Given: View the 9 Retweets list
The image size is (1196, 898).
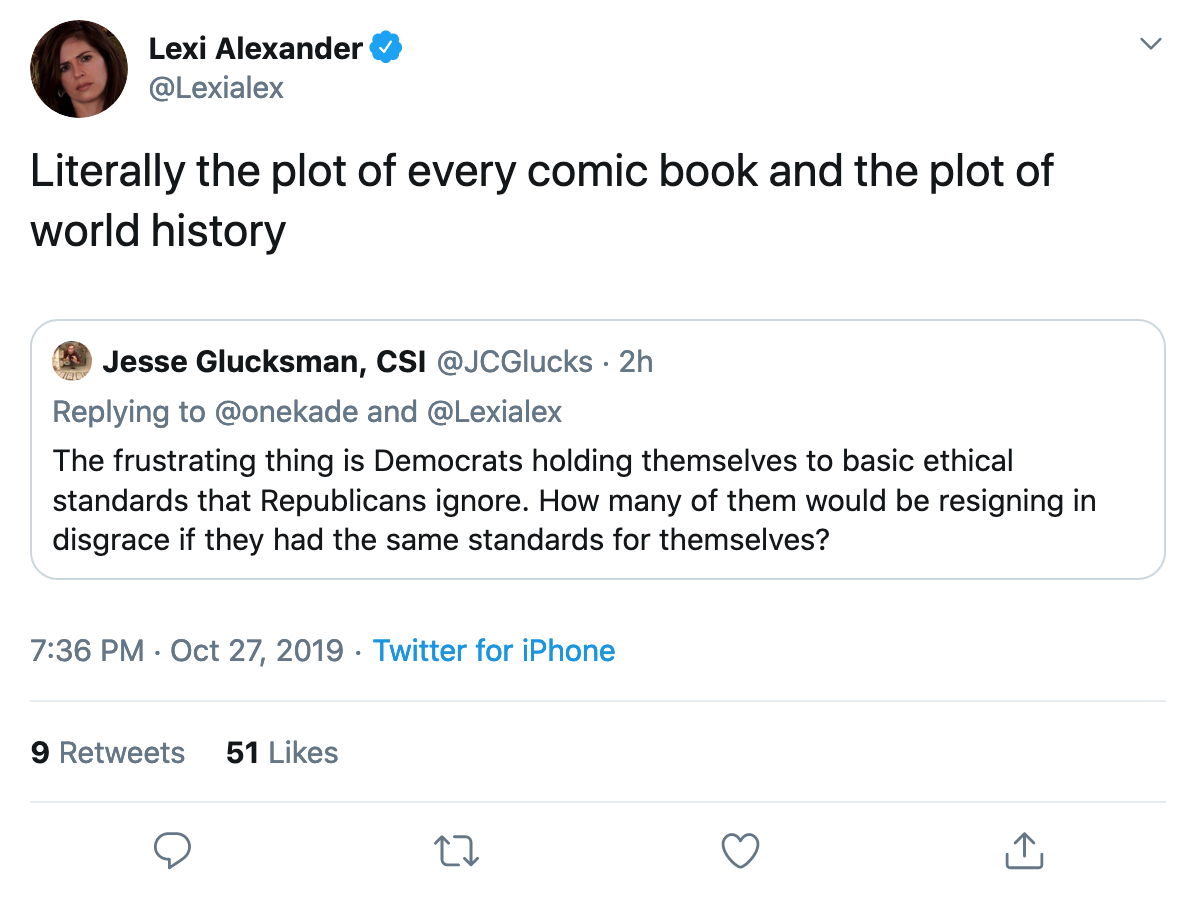Looking at the screenshot, I should click(108, 752).
